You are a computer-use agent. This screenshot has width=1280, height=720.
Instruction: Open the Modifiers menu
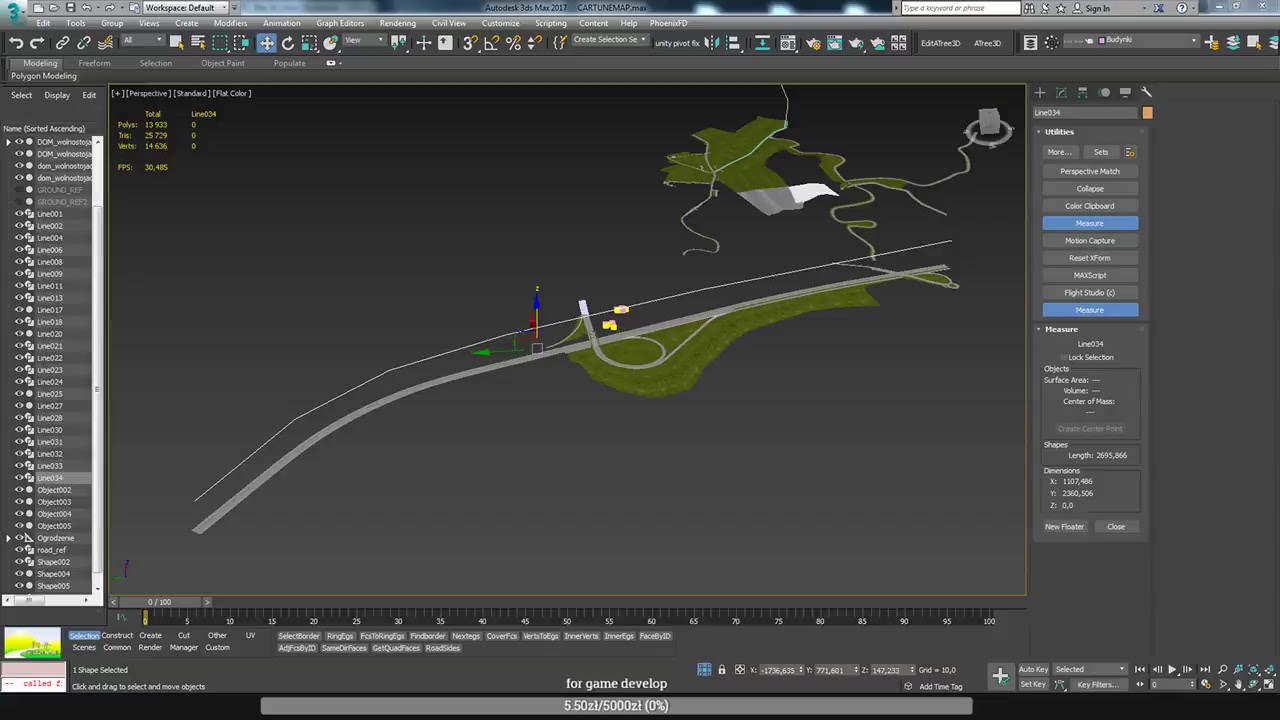click(x=230, y=23)
